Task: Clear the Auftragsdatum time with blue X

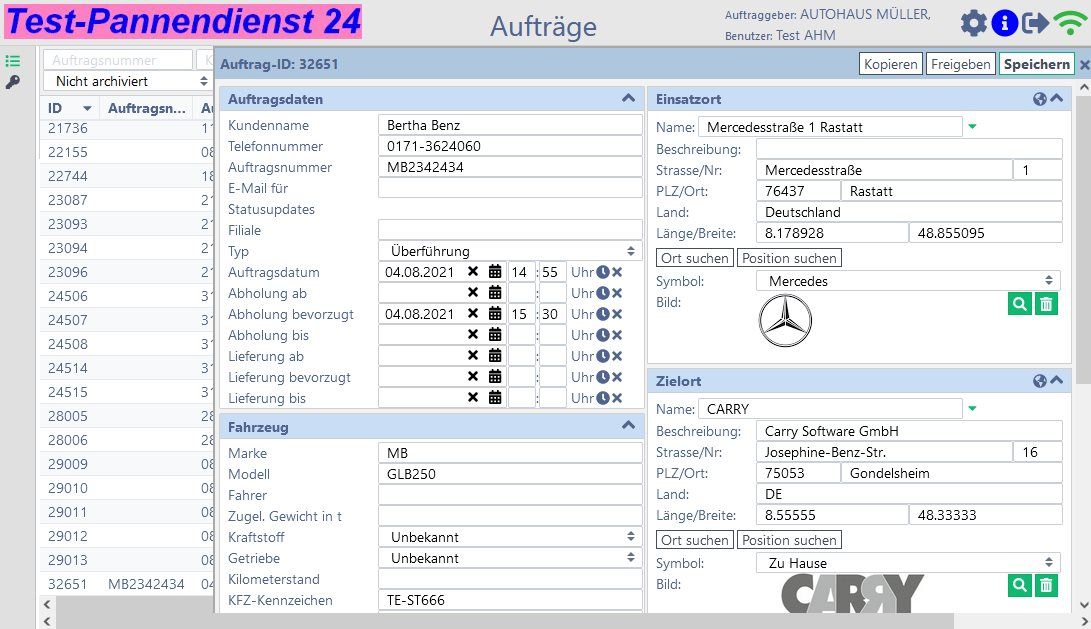Action: pyautogui.click(x=616, y=272)
